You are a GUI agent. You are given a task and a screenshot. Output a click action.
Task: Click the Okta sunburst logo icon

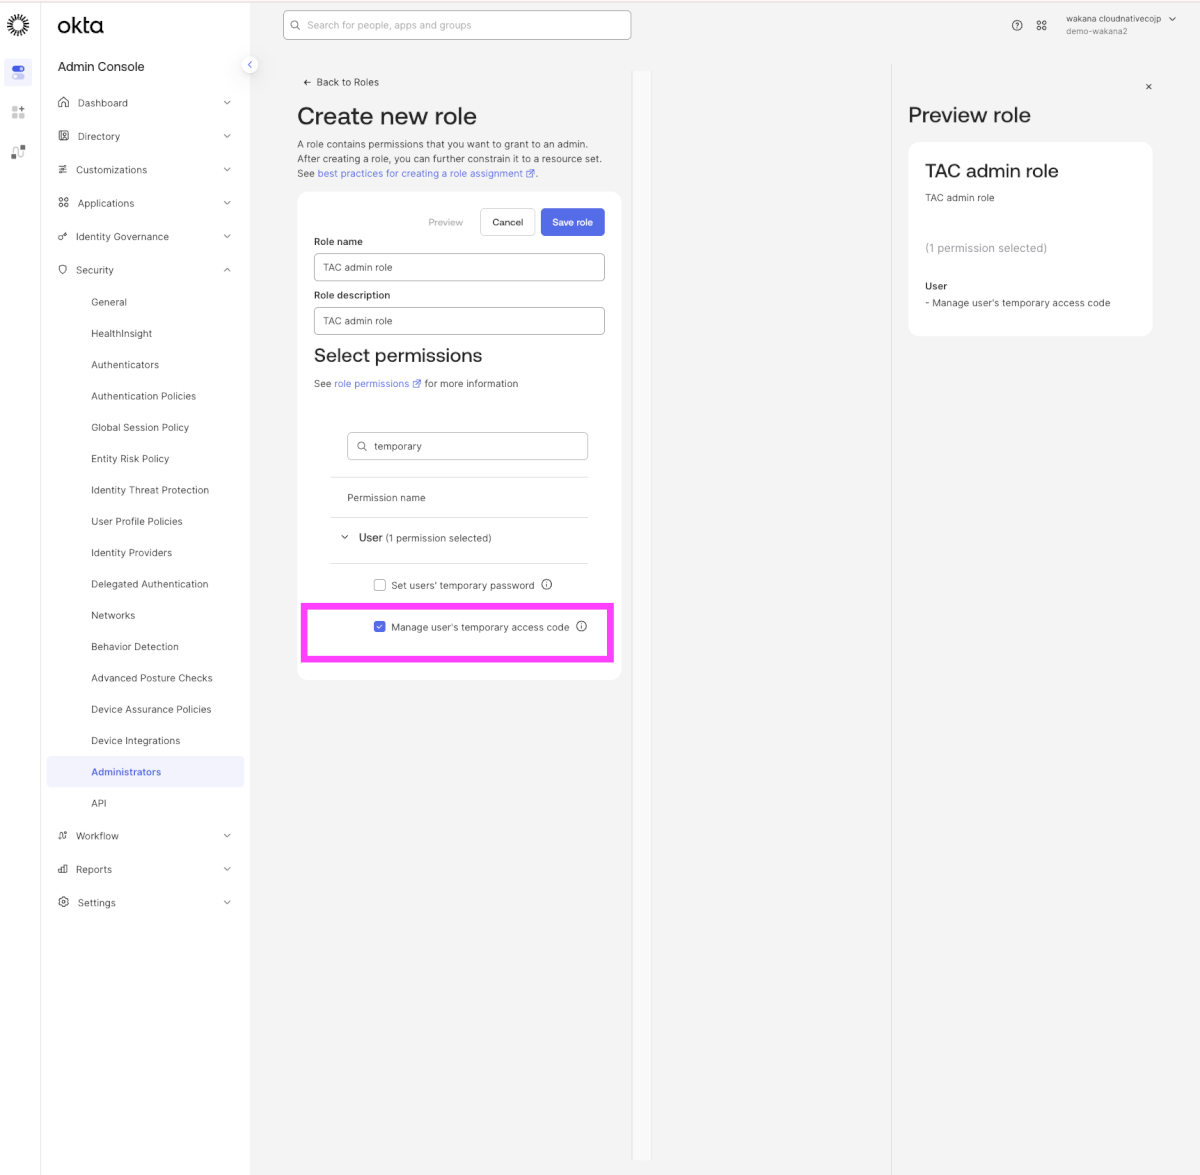18,25
